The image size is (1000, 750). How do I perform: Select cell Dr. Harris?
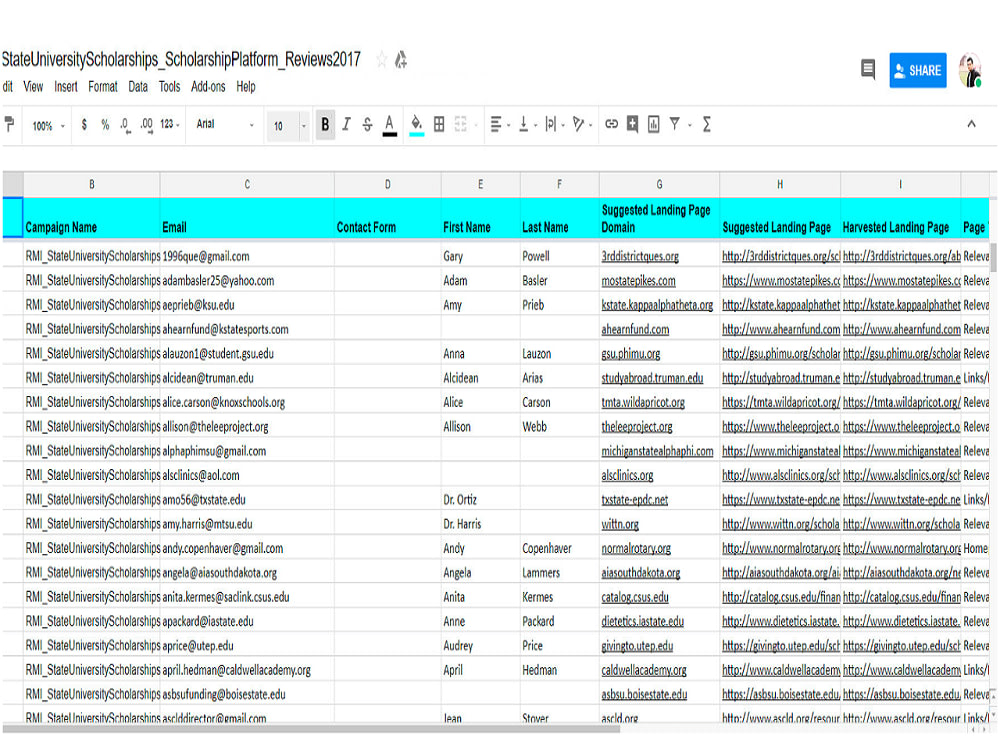coord(480,524)
